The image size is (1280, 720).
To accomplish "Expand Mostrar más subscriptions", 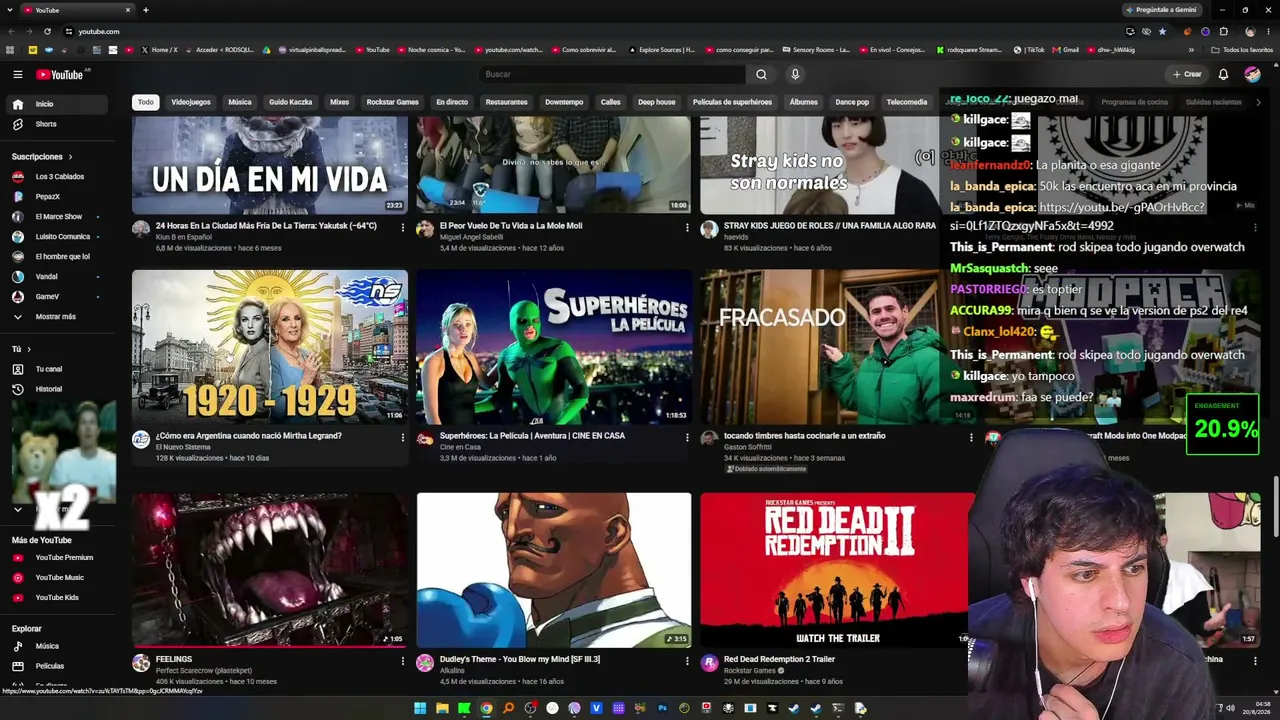I will click(x=58, y=317).
